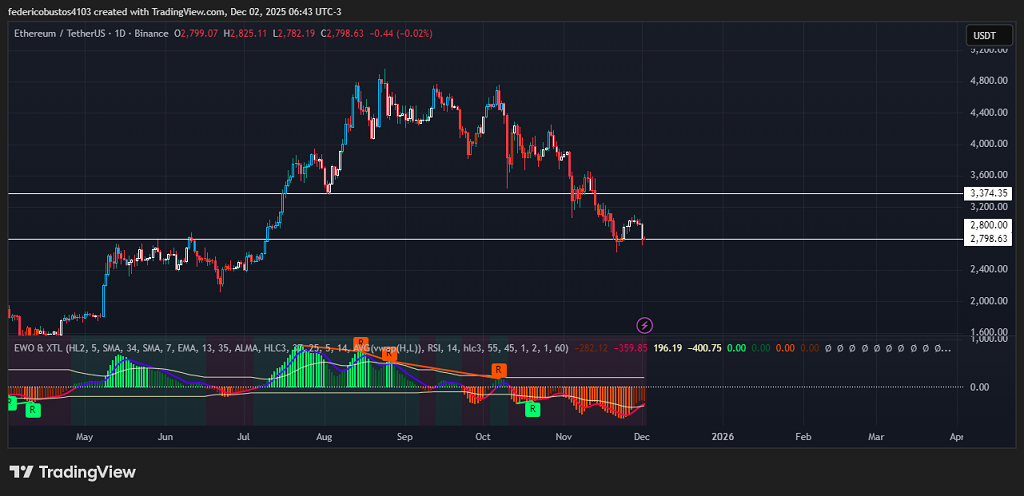
Task: Select the 3,374.35 price label
Action: click(x=988, y=193)
